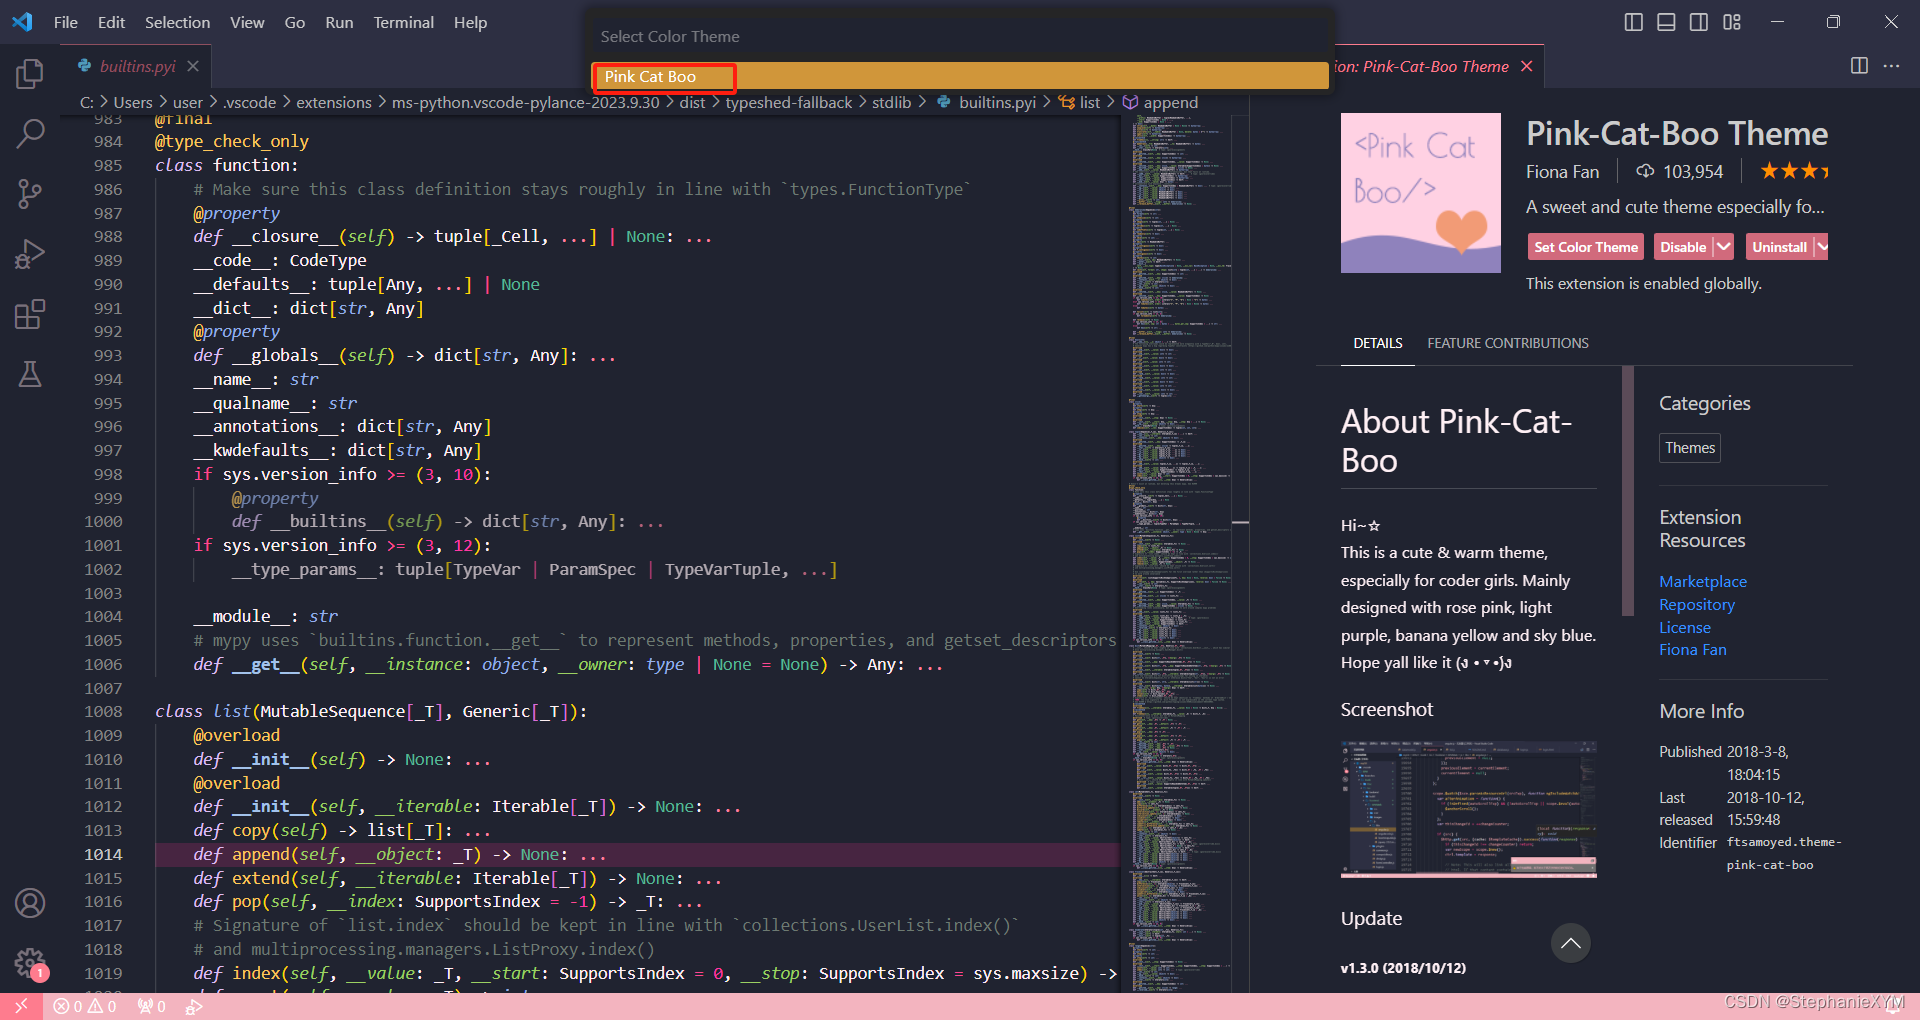
Task: Click the remote window indicator in status bar
Action: (21, 1006)
